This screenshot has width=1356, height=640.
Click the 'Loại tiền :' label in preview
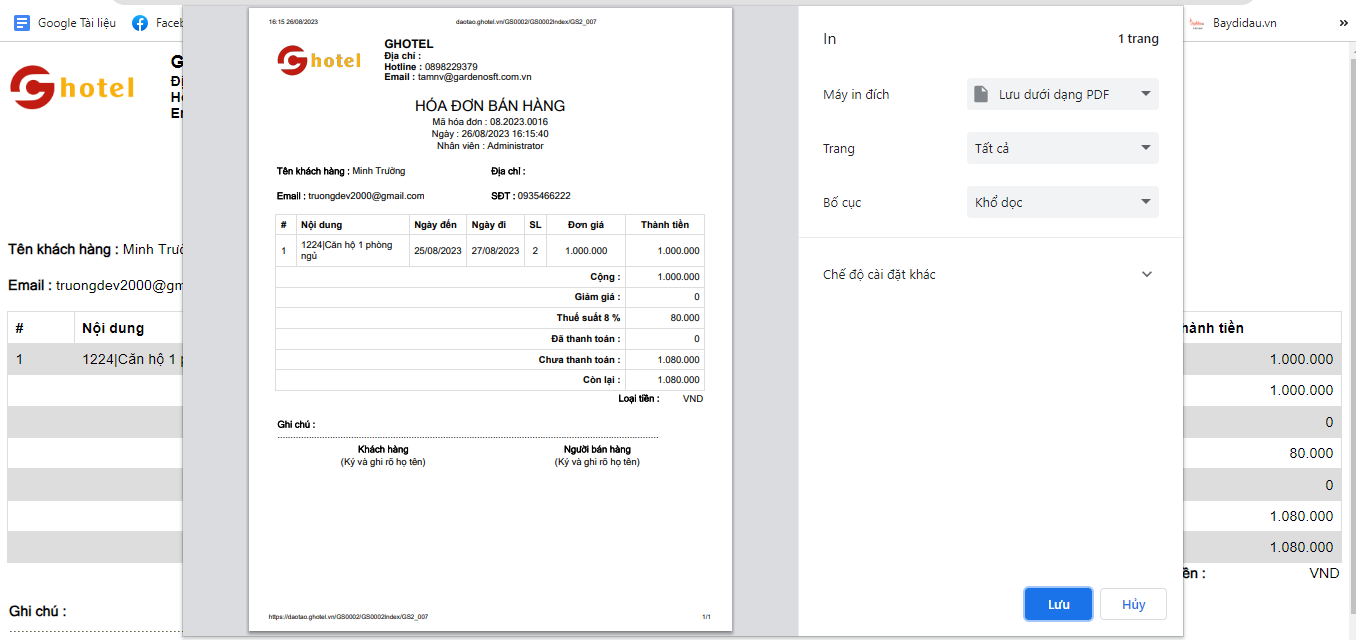pos(639,399)
